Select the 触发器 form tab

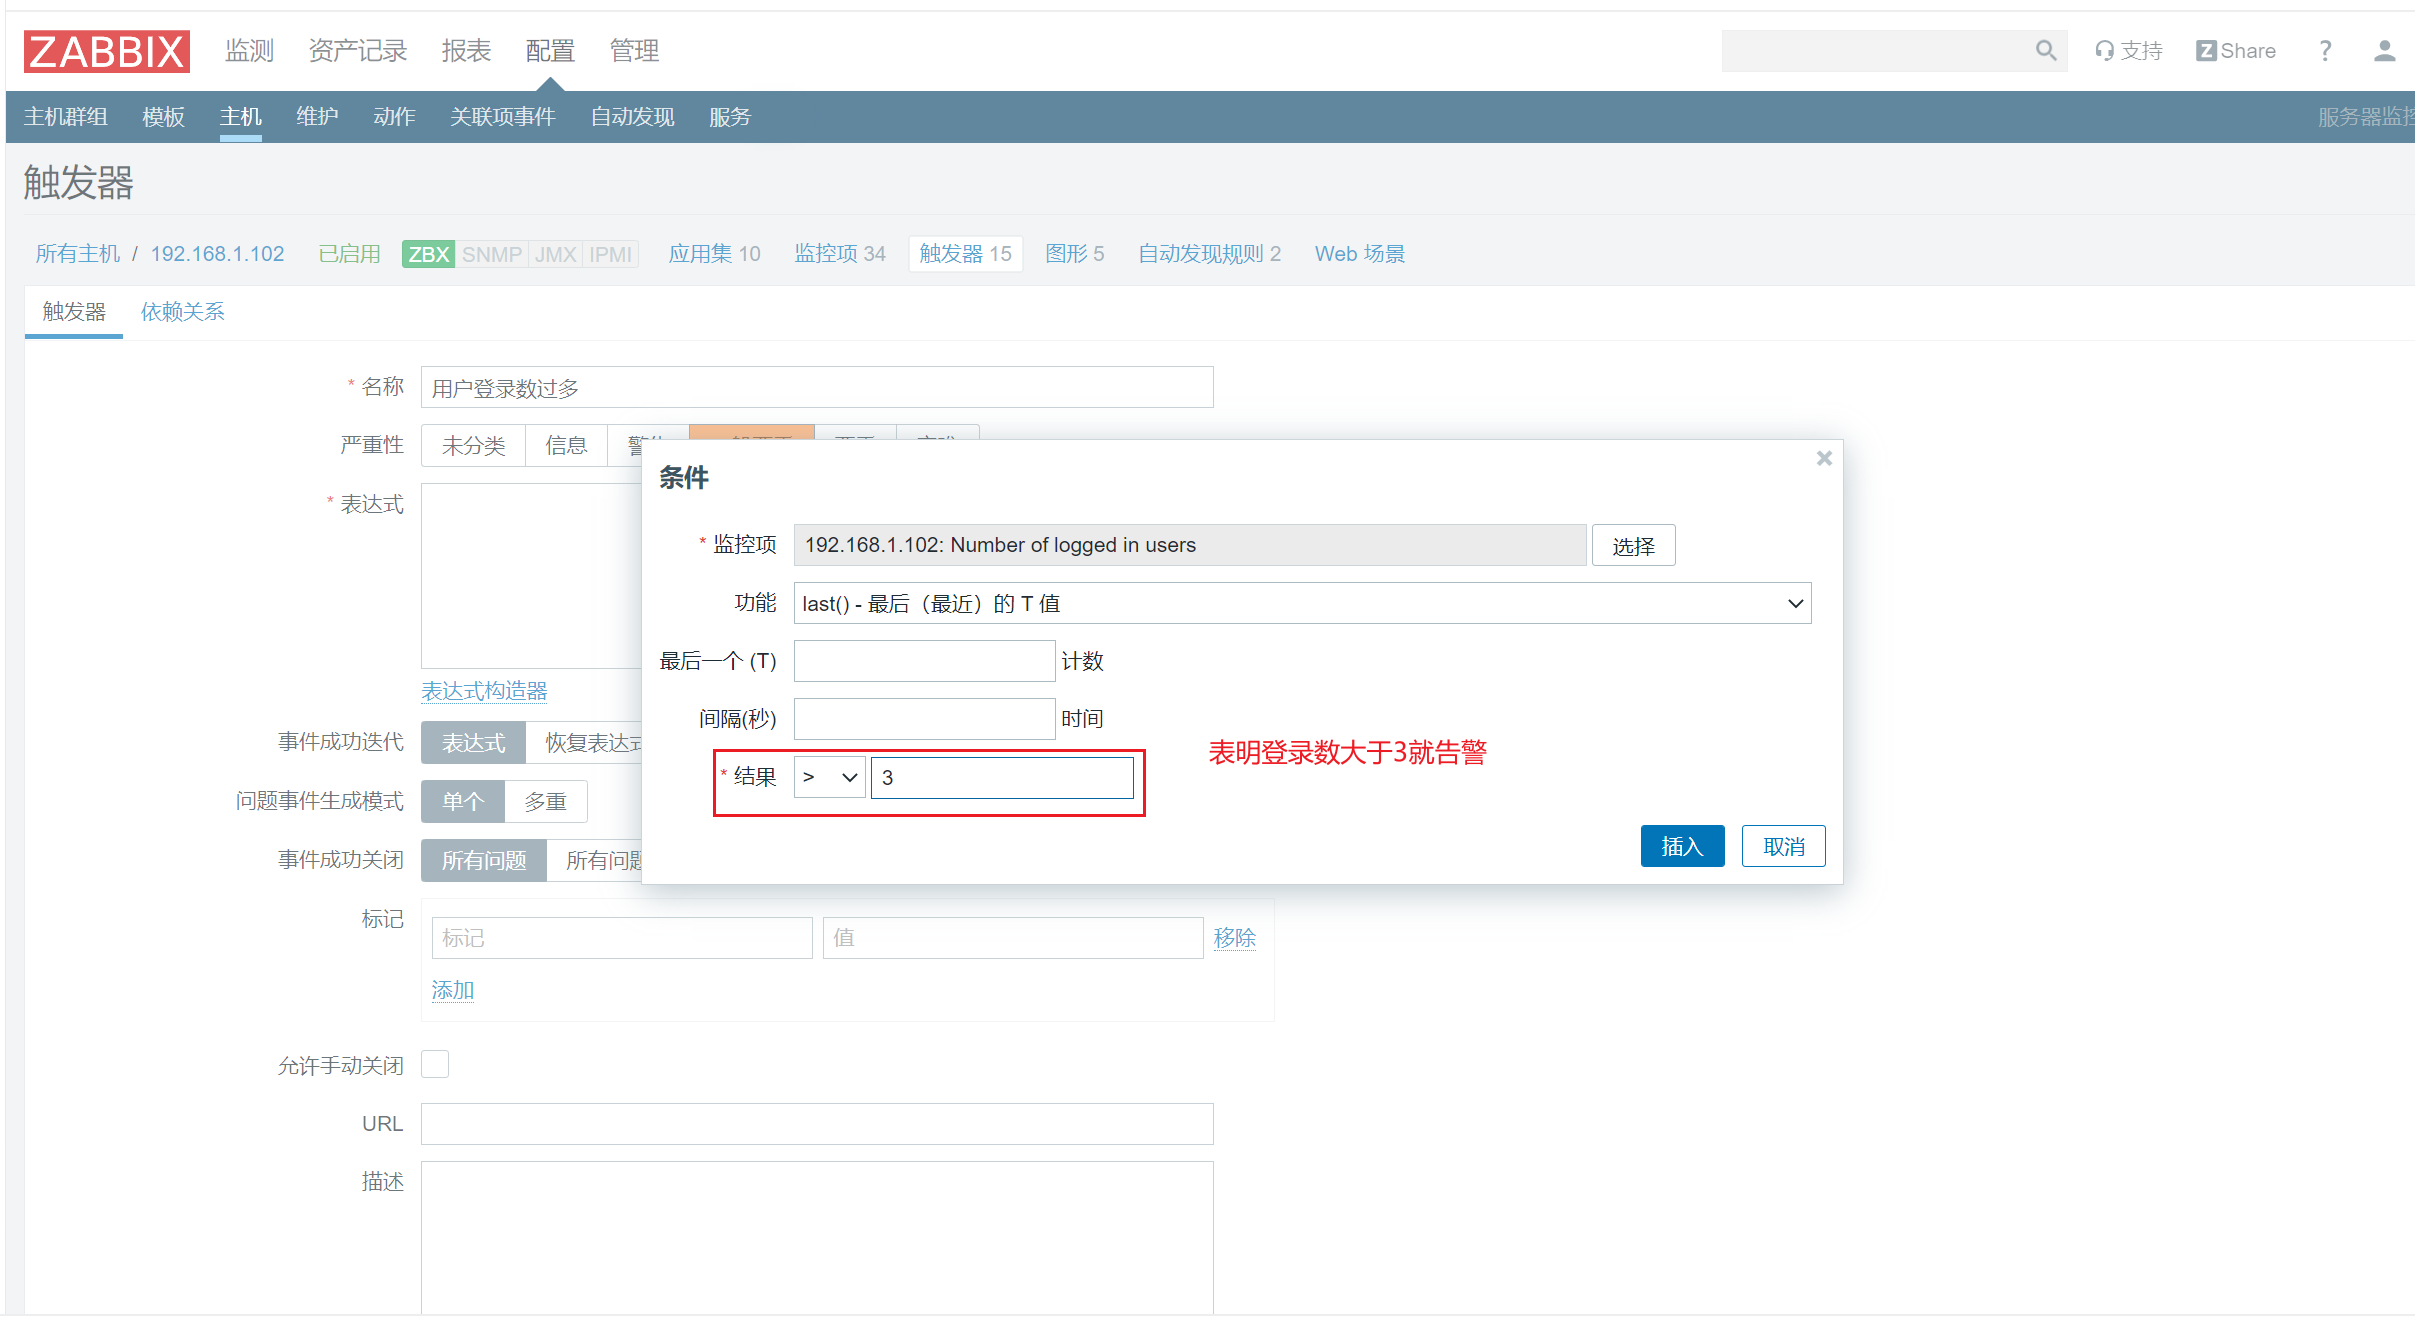[74, 312]
